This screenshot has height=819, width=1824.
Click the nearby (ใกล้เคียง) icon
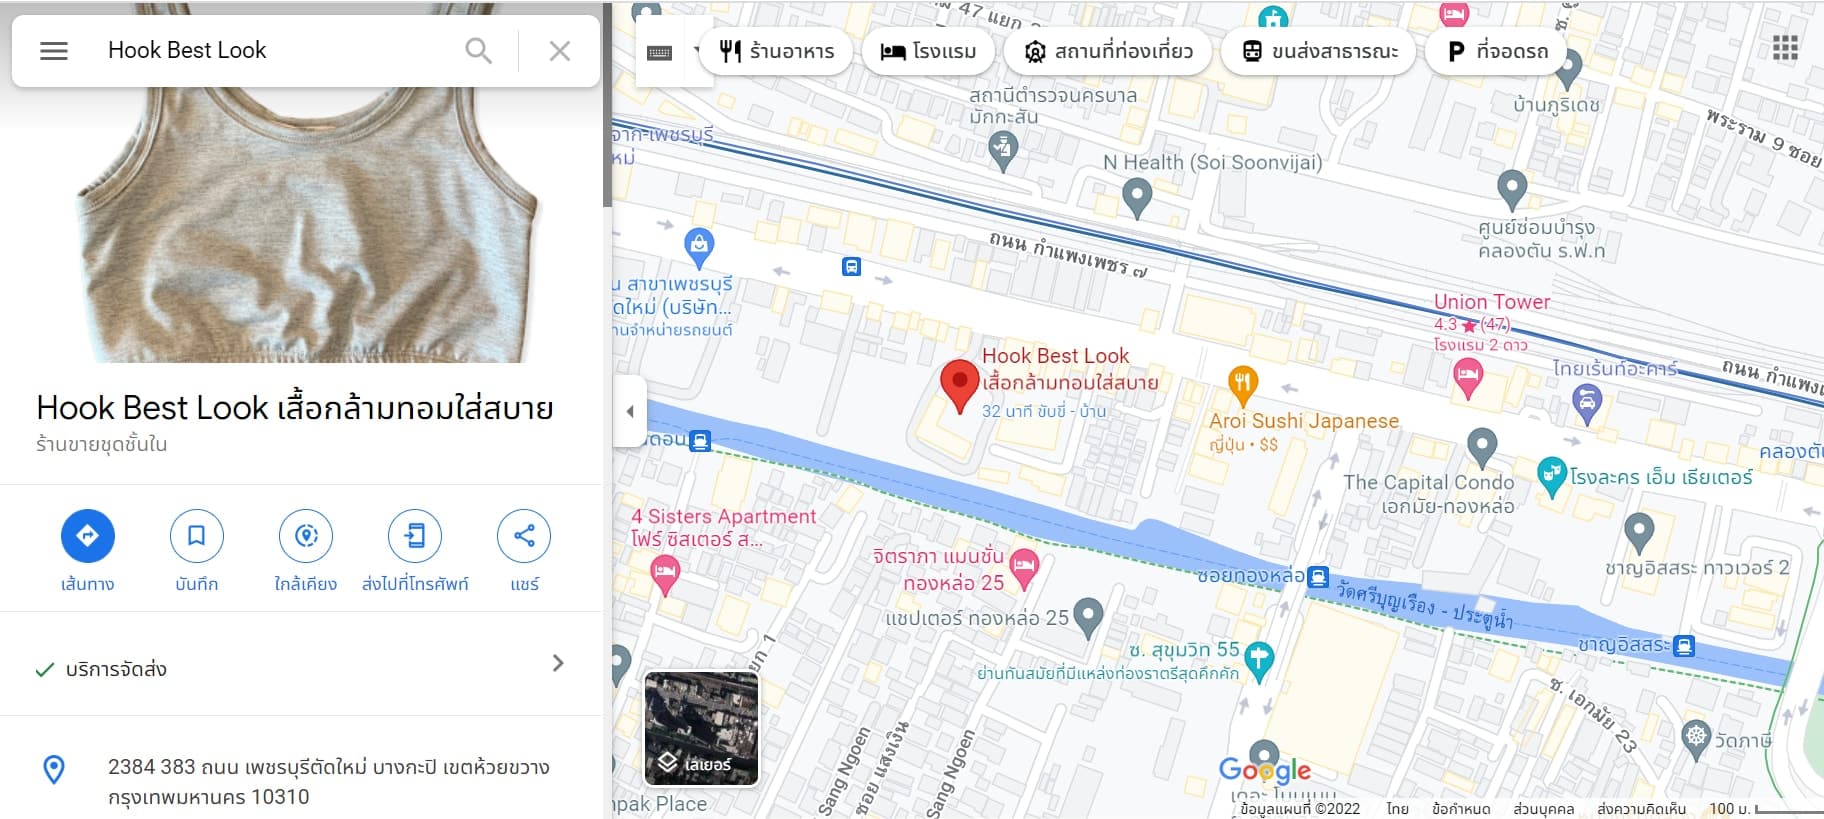306,536
